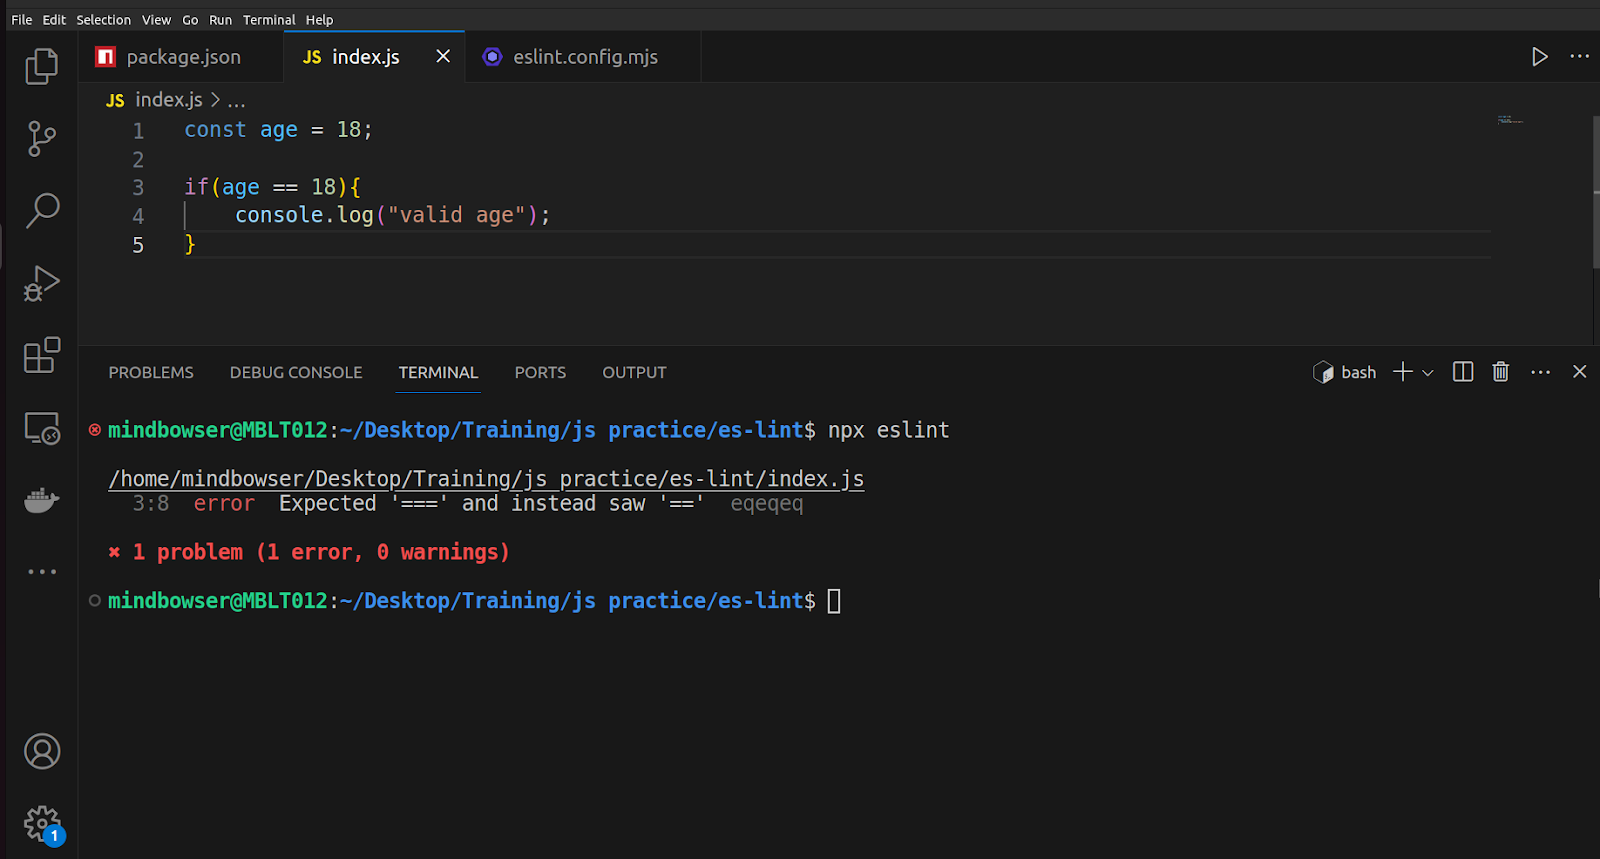Open the Terminal menu in menu bar
The image size is (1600, 859).
click(x=269, y=20)
